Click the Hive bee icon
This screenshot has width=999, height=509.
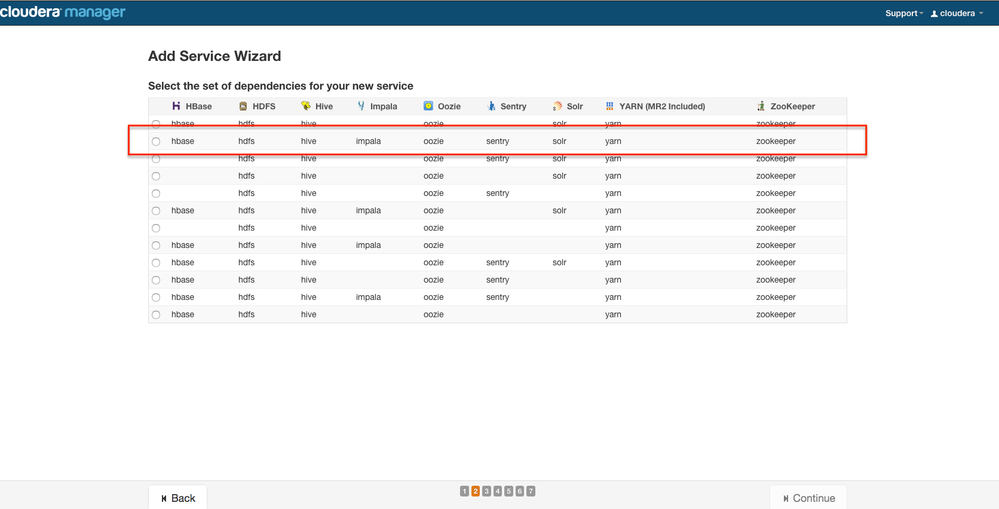[x=306, y=106]
